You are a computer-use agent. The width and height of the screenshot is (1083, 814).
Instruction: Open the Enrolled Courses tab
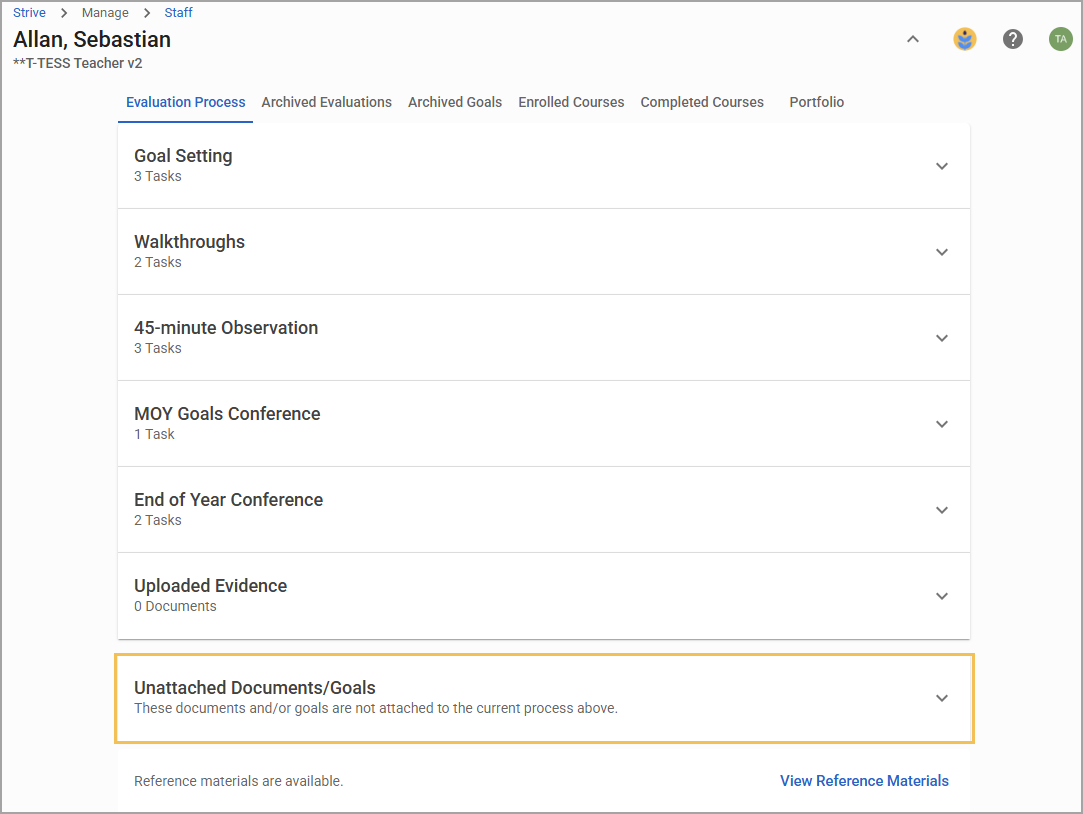(571, 102)
